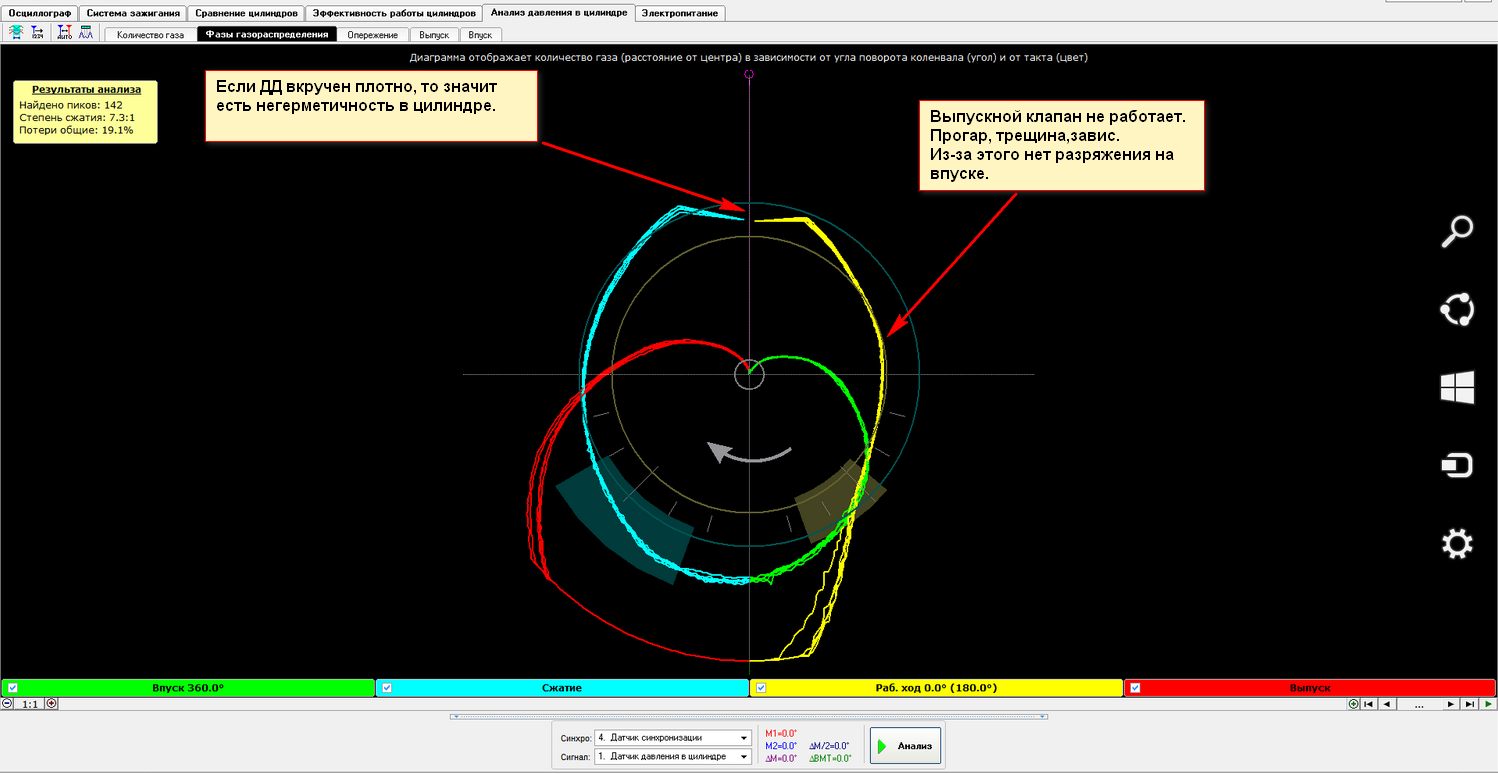Click the Найдено пиков: 142 text
Viewport: 1498px width, 774px height.
point(71,104)
